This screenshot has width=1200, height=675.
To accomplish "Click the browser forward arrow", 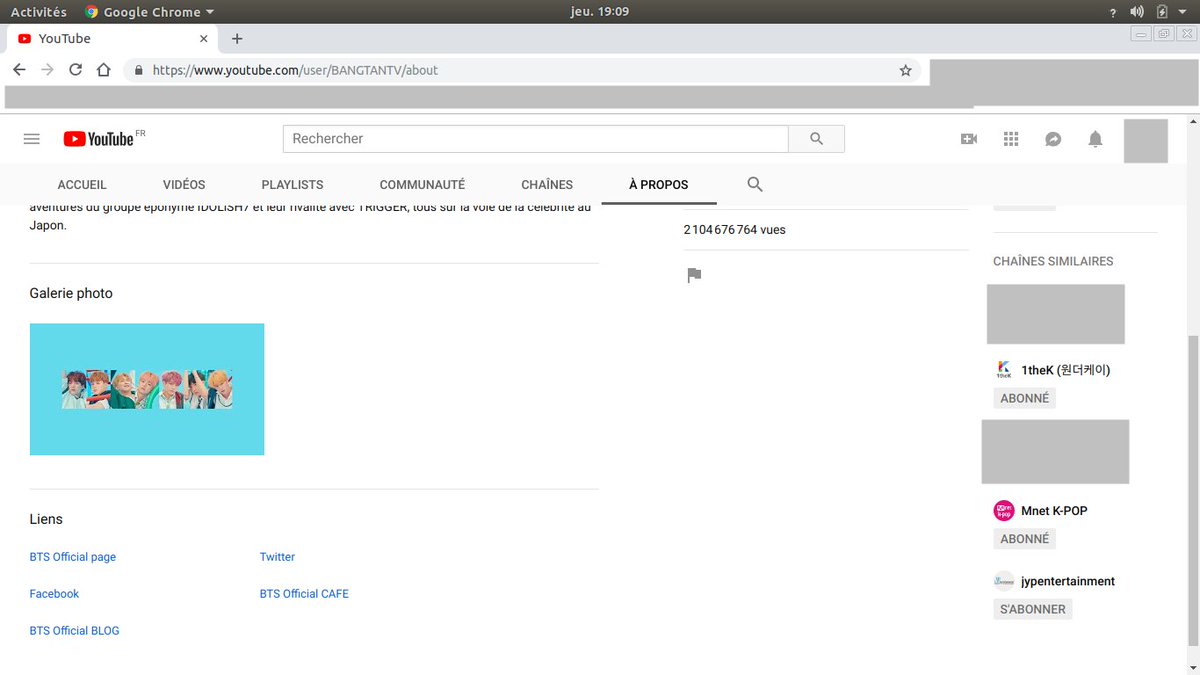I will point(47,70).
